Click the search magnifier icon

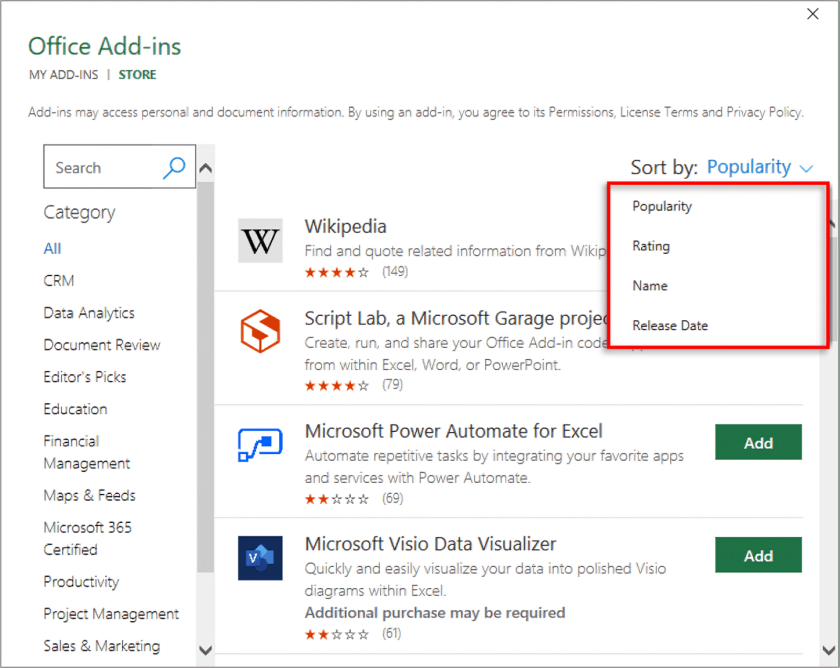click(x=174, y=168)
